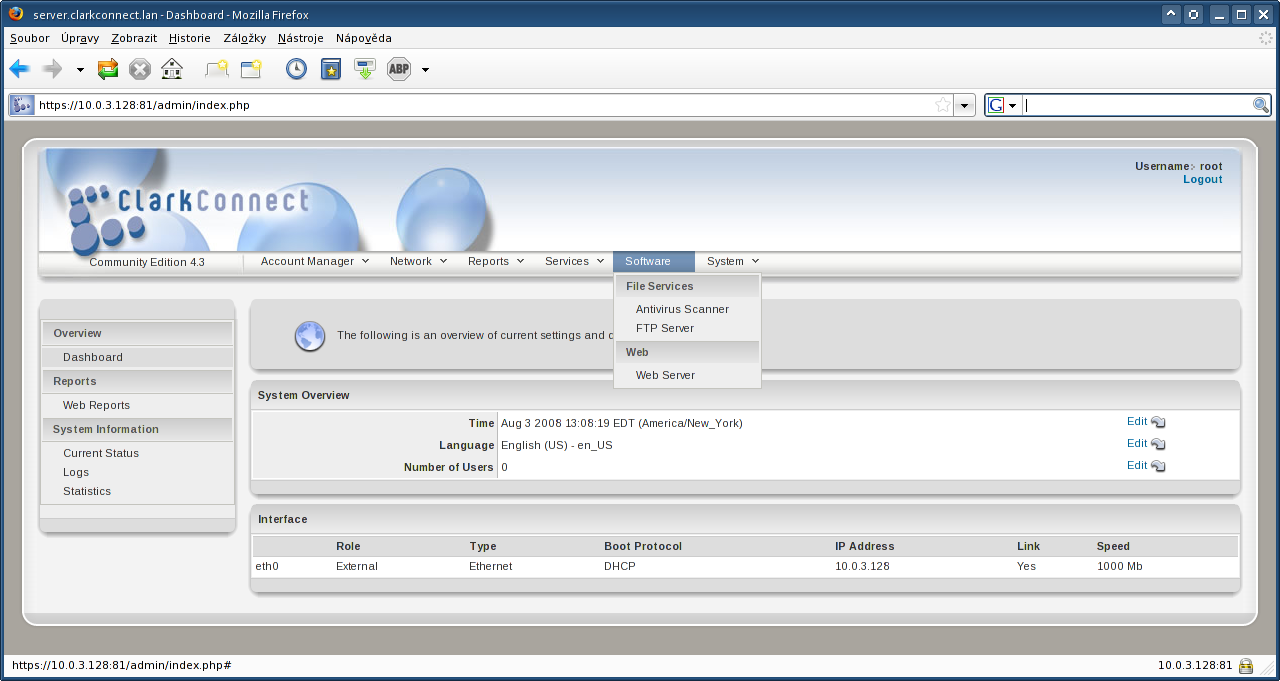Click the DHCP boot protocol cell
Viewport: 1280px width, 681px height.
click(x=620, y=567)
